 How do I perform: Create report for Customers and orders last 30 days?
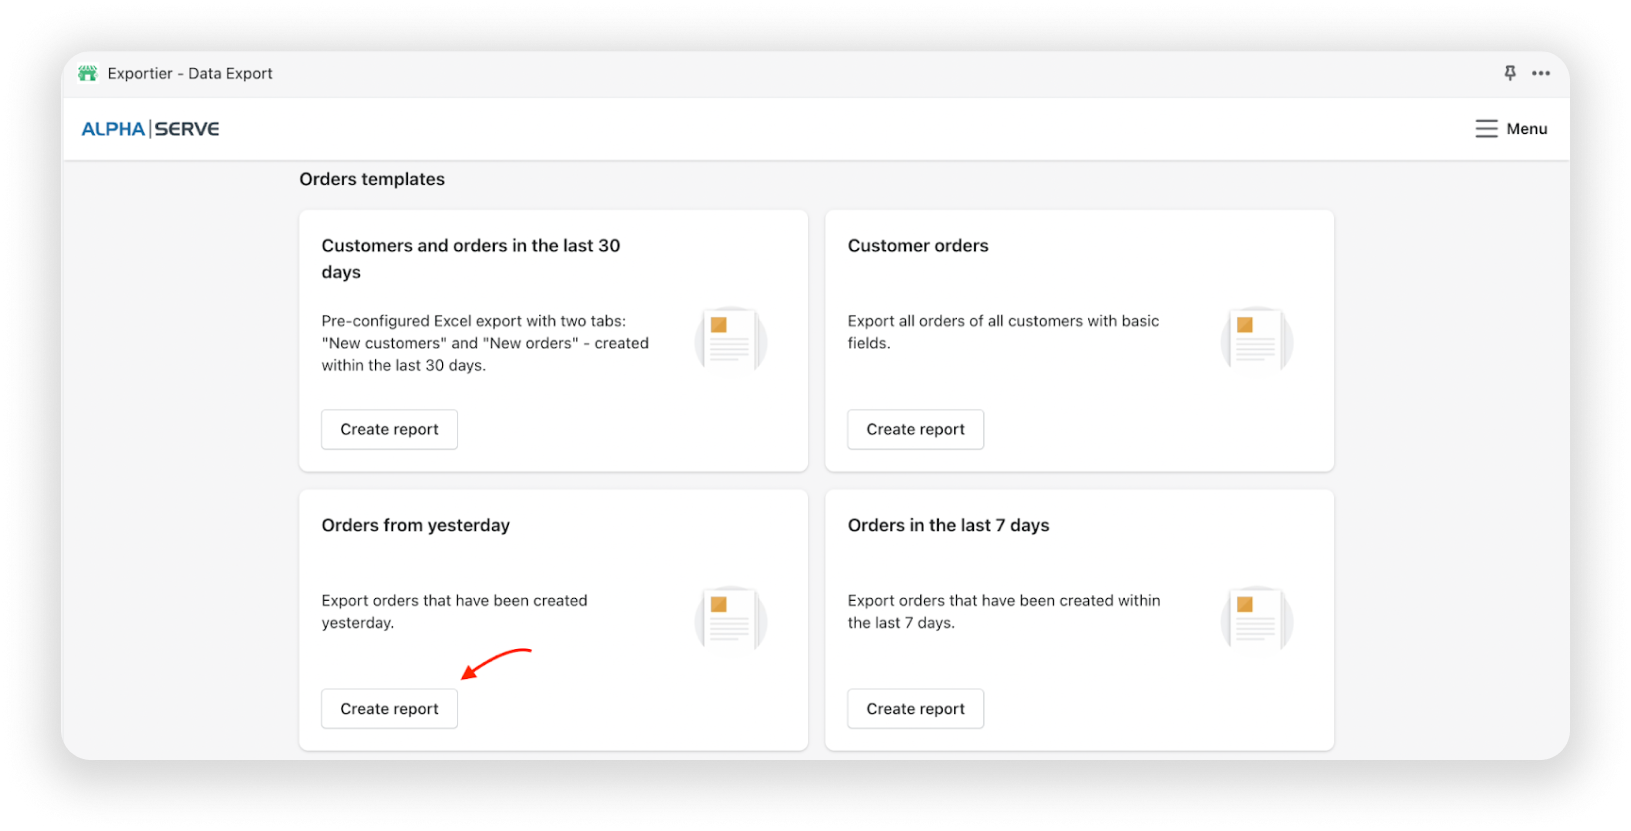point(389,429)
